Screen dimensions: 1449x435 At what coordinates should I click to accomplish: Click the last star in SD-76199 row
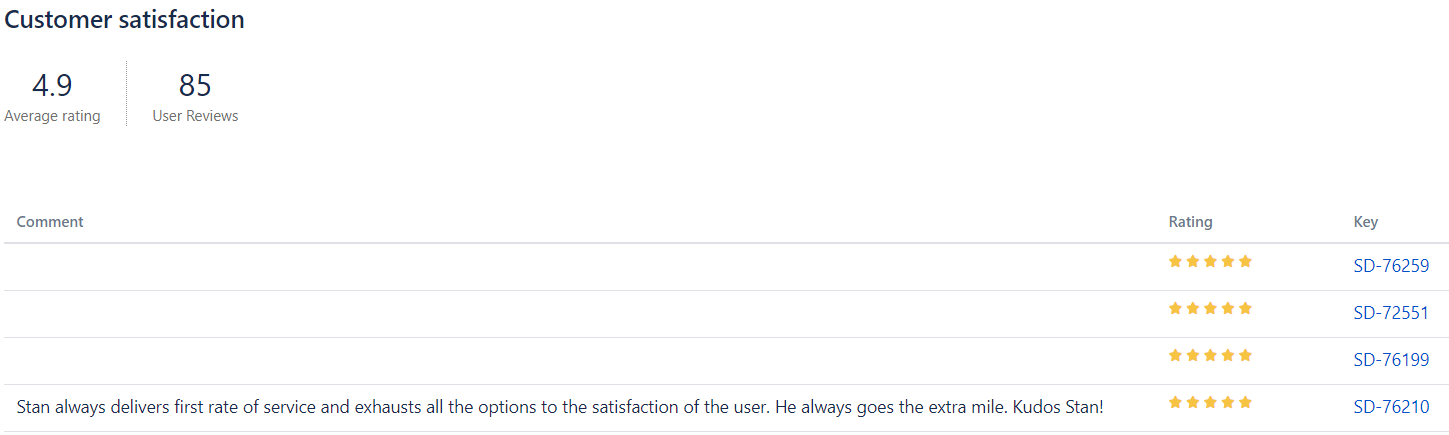(x=1245, y=356)
